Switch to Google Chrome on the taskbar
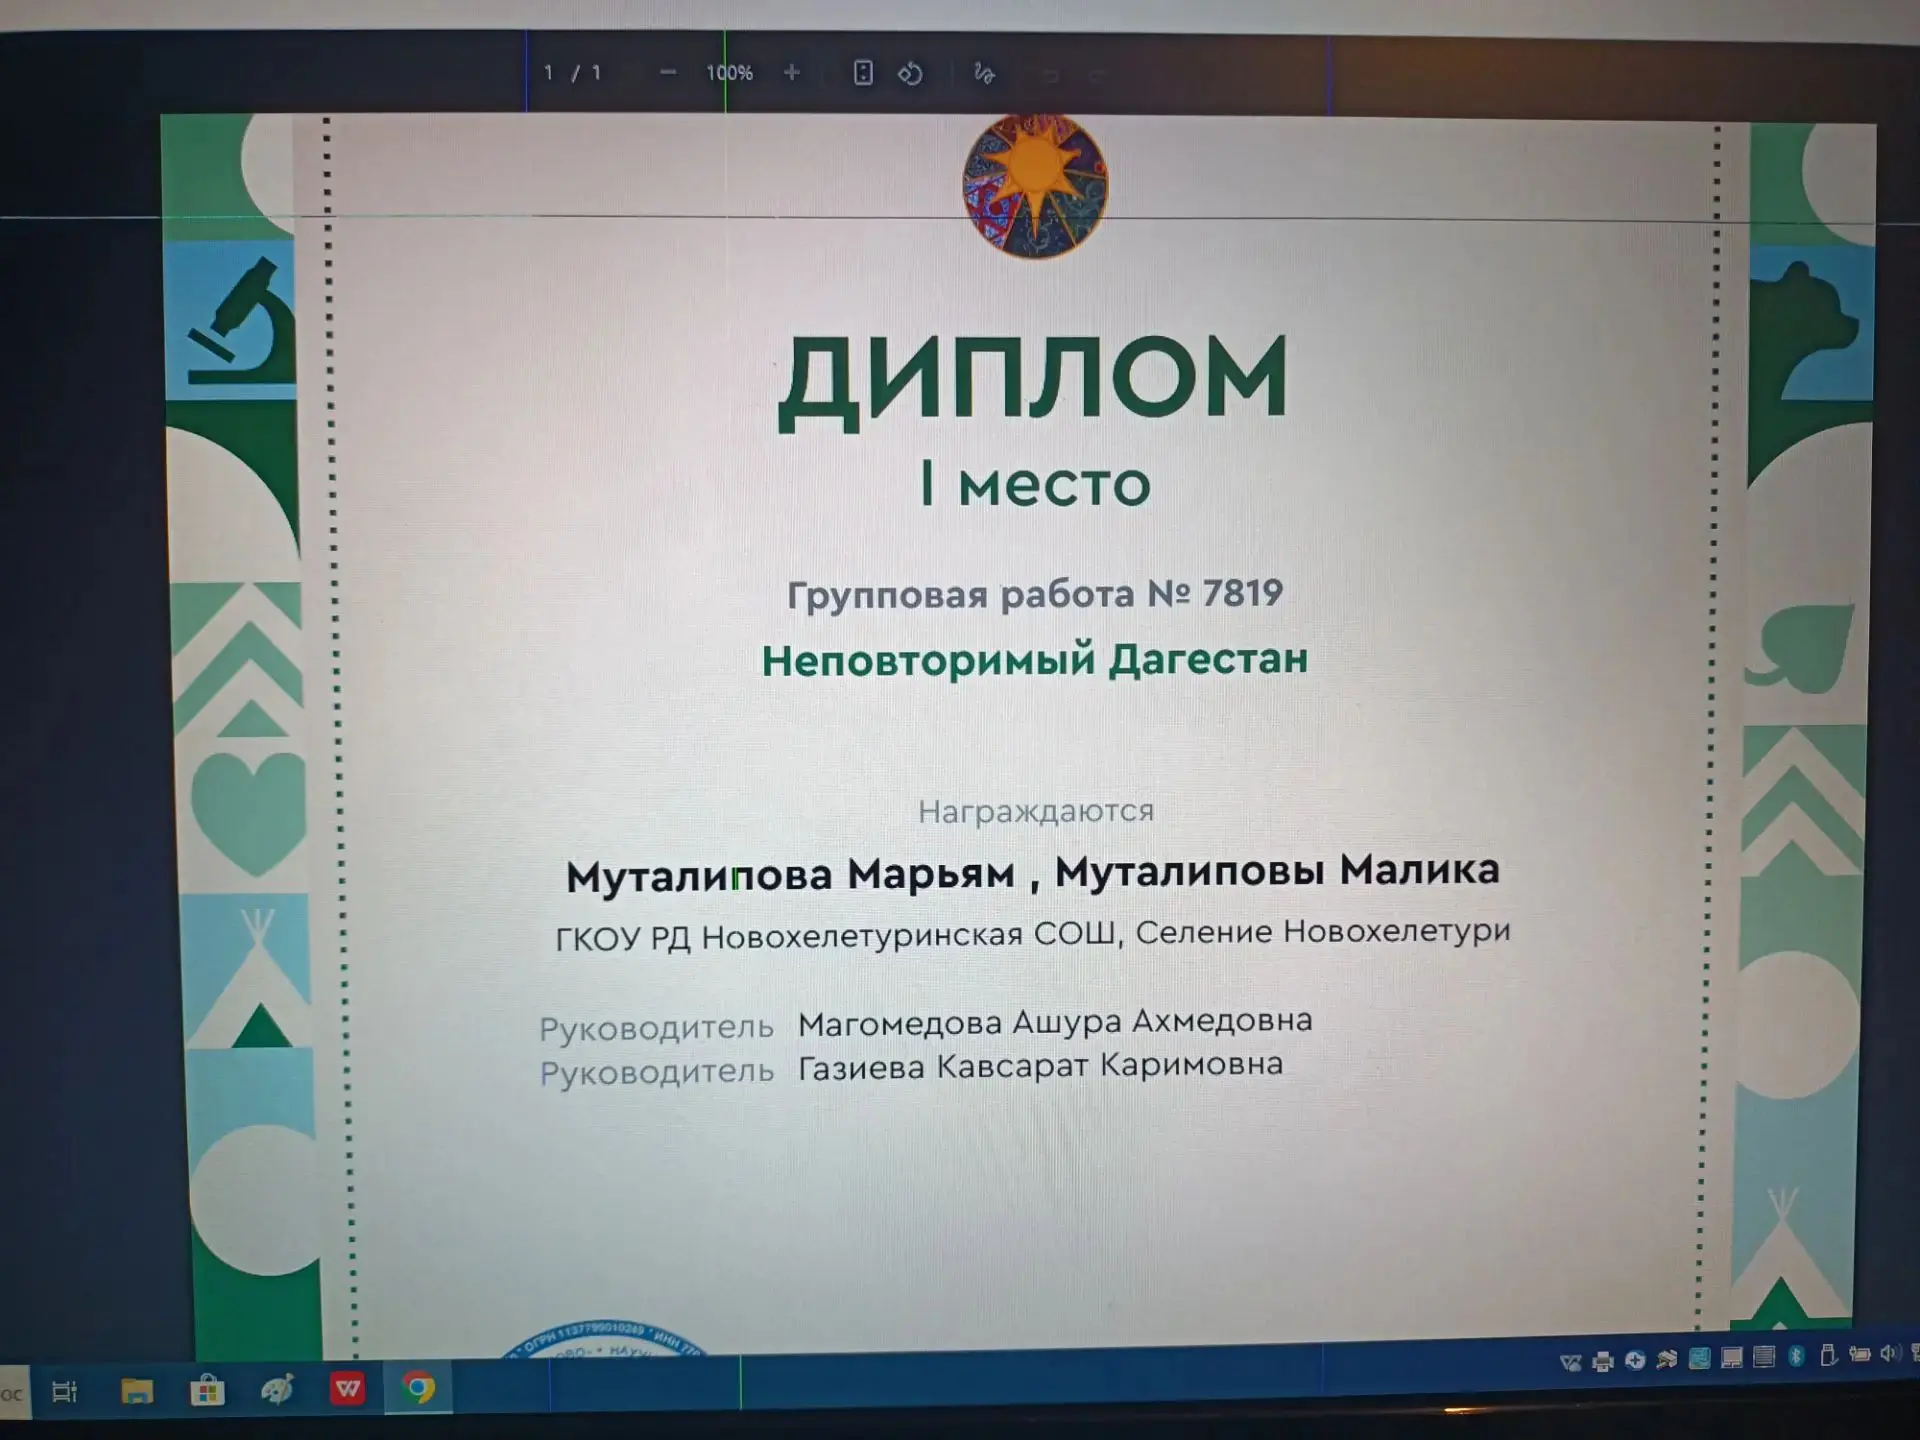The height and width of the screenshot is (1440, 1920). pos(419,1388)
